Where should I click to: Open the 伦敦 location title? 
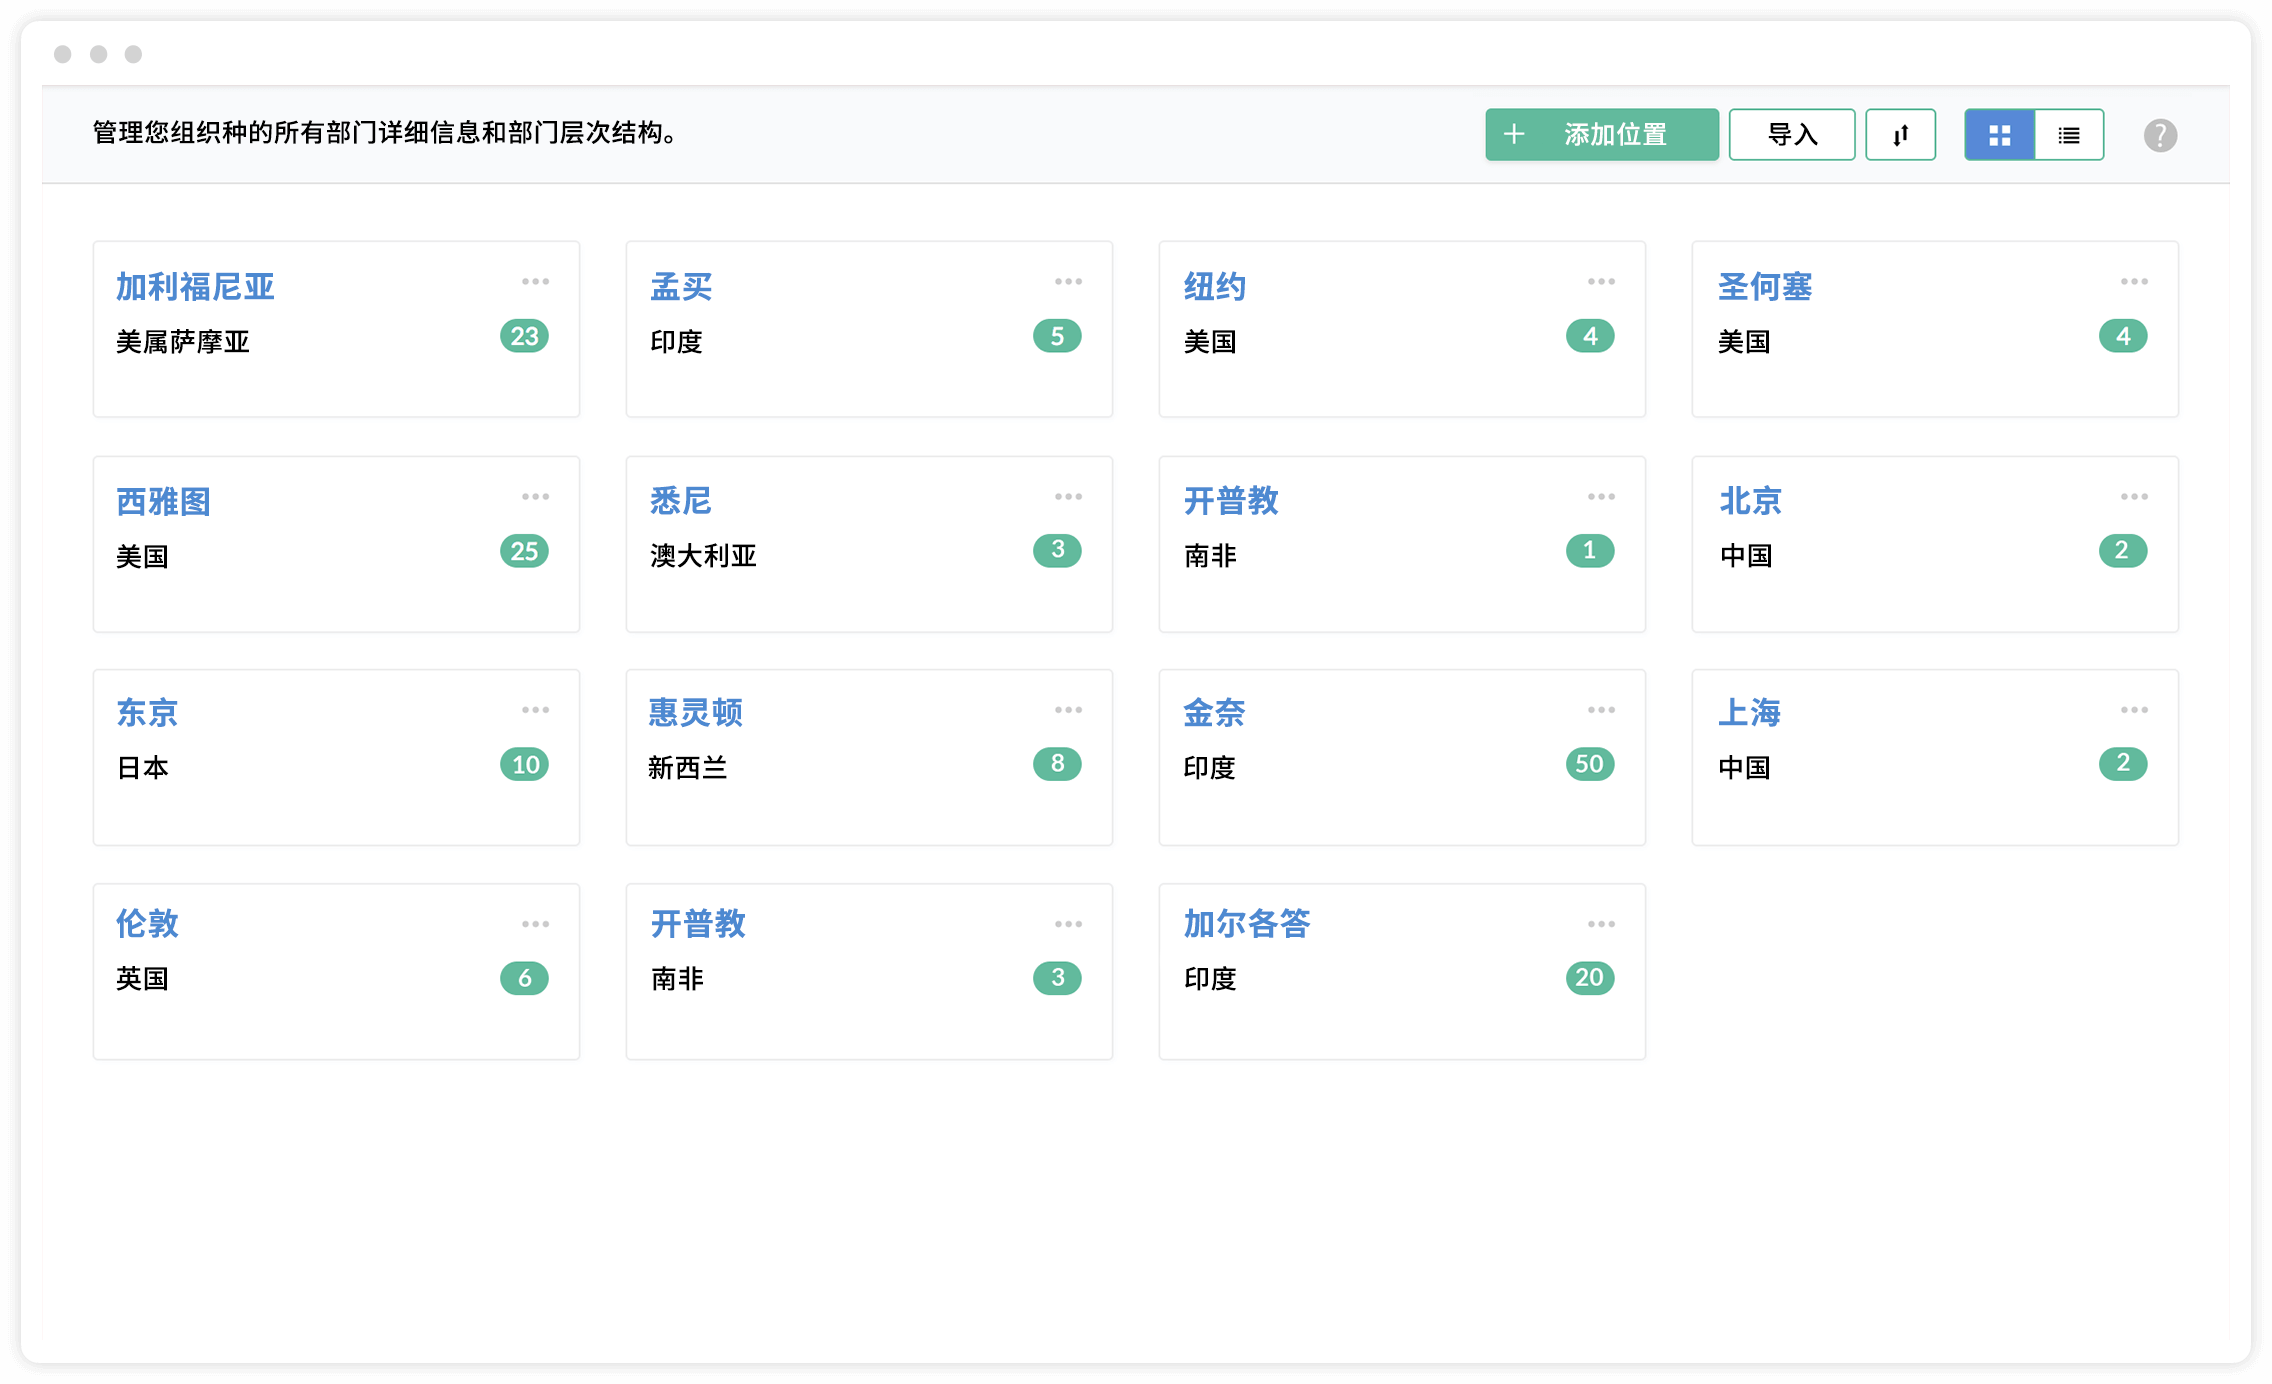[x=147, y=924]
